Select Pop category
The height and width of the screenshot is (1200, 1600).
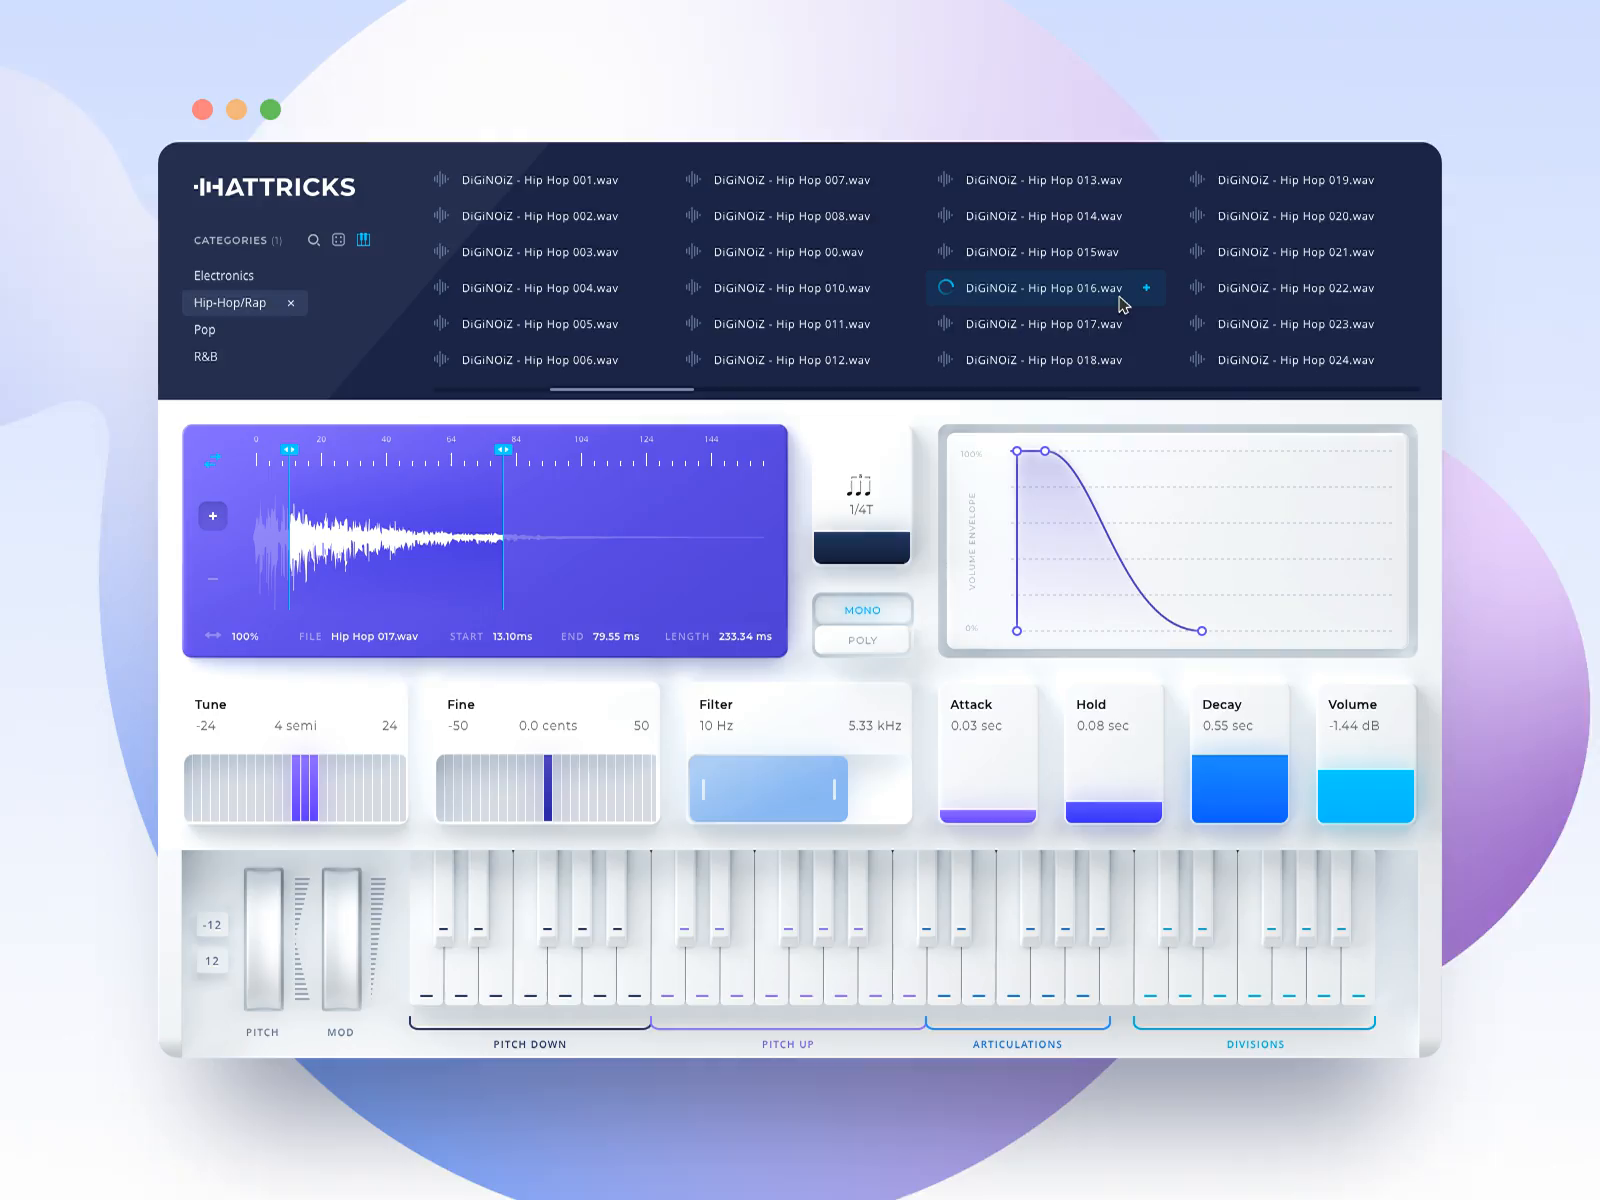coord(205,330)
